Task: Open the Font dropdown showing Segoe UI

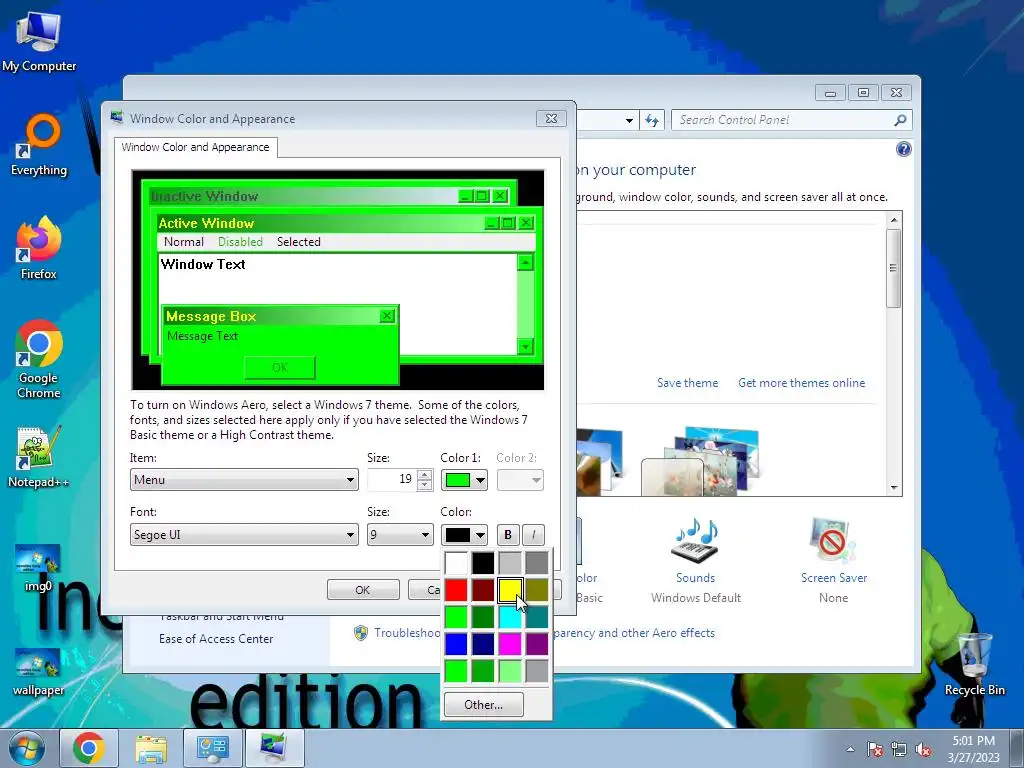Action: 244,535
